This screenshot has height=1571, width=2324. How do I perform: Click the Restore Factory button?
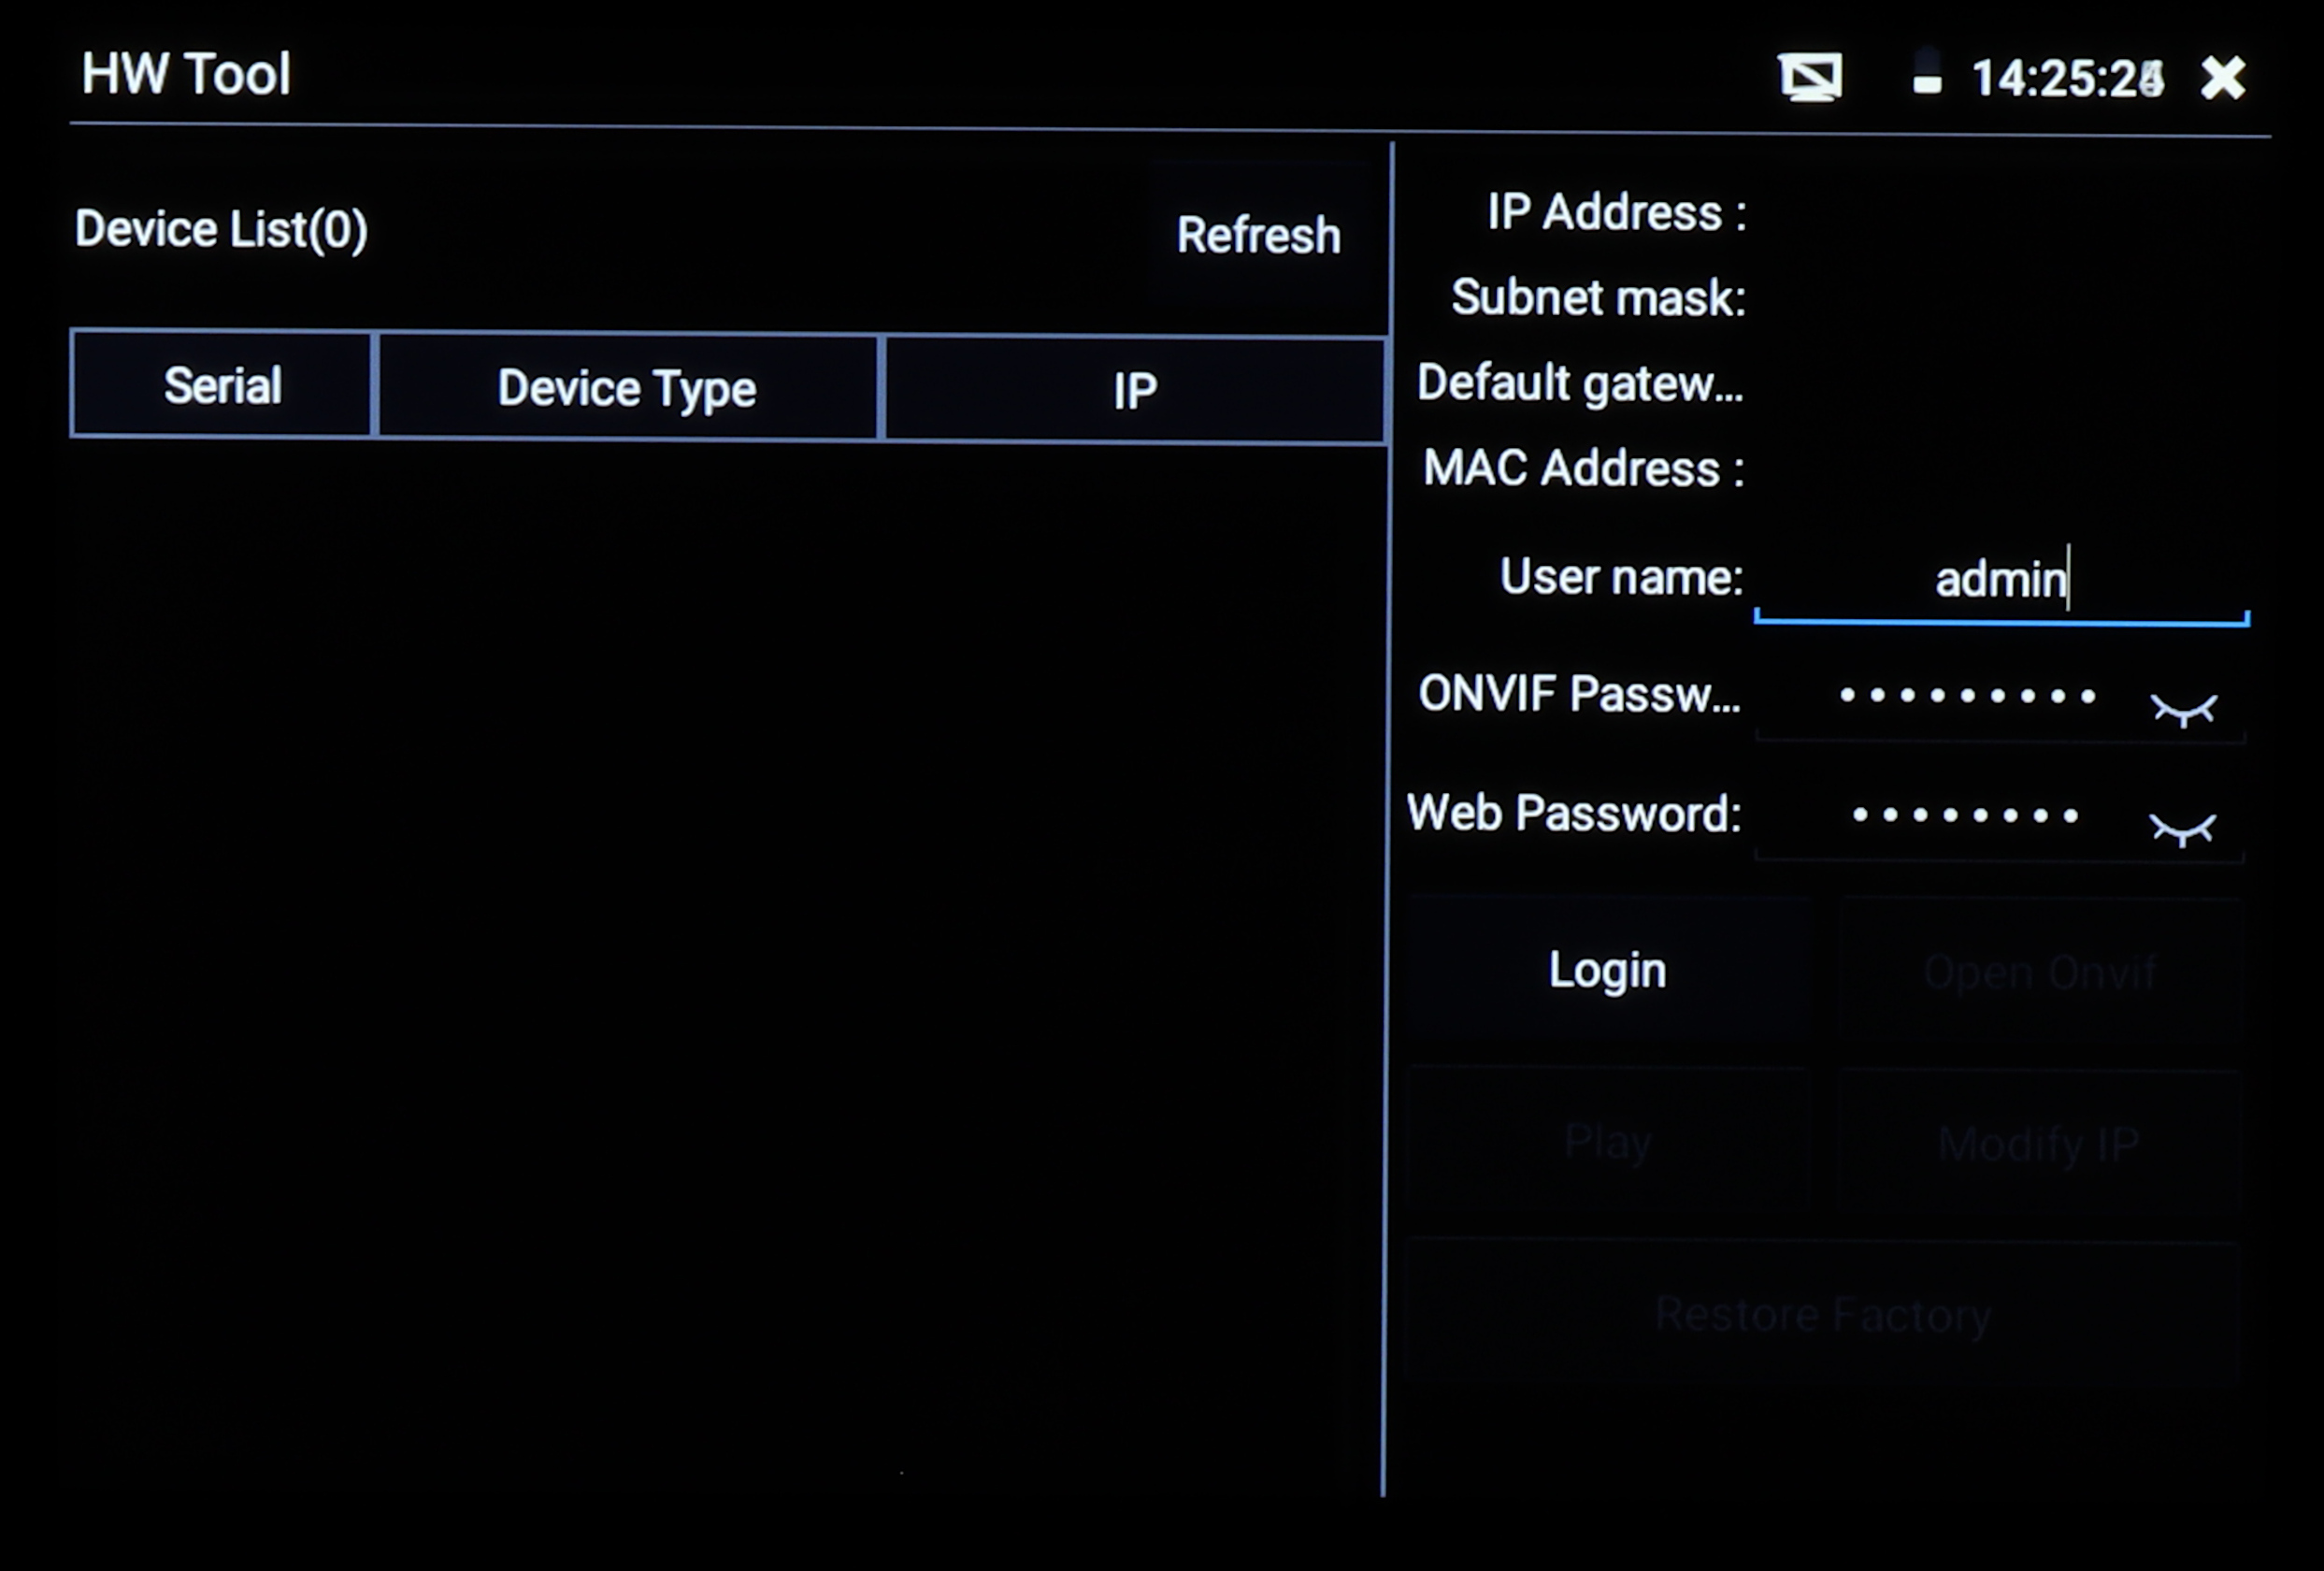coord(1822,1314)
